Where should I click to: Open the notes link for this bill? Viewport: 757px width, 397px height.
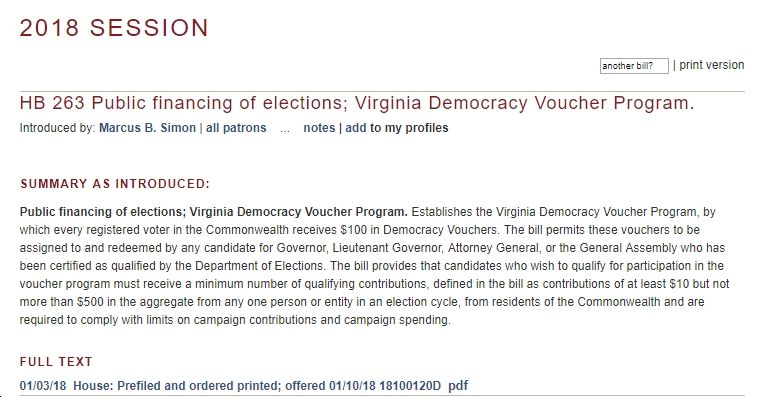(x=319, y=128)
